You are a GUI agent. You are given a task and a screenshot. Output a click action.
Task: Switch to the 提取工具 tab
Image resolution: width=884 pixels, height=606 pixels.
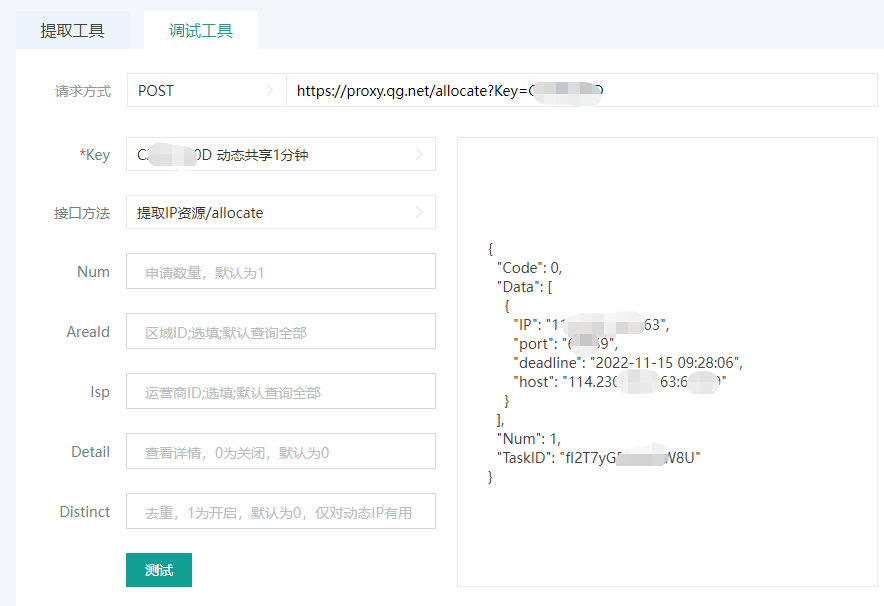[72, 30]
